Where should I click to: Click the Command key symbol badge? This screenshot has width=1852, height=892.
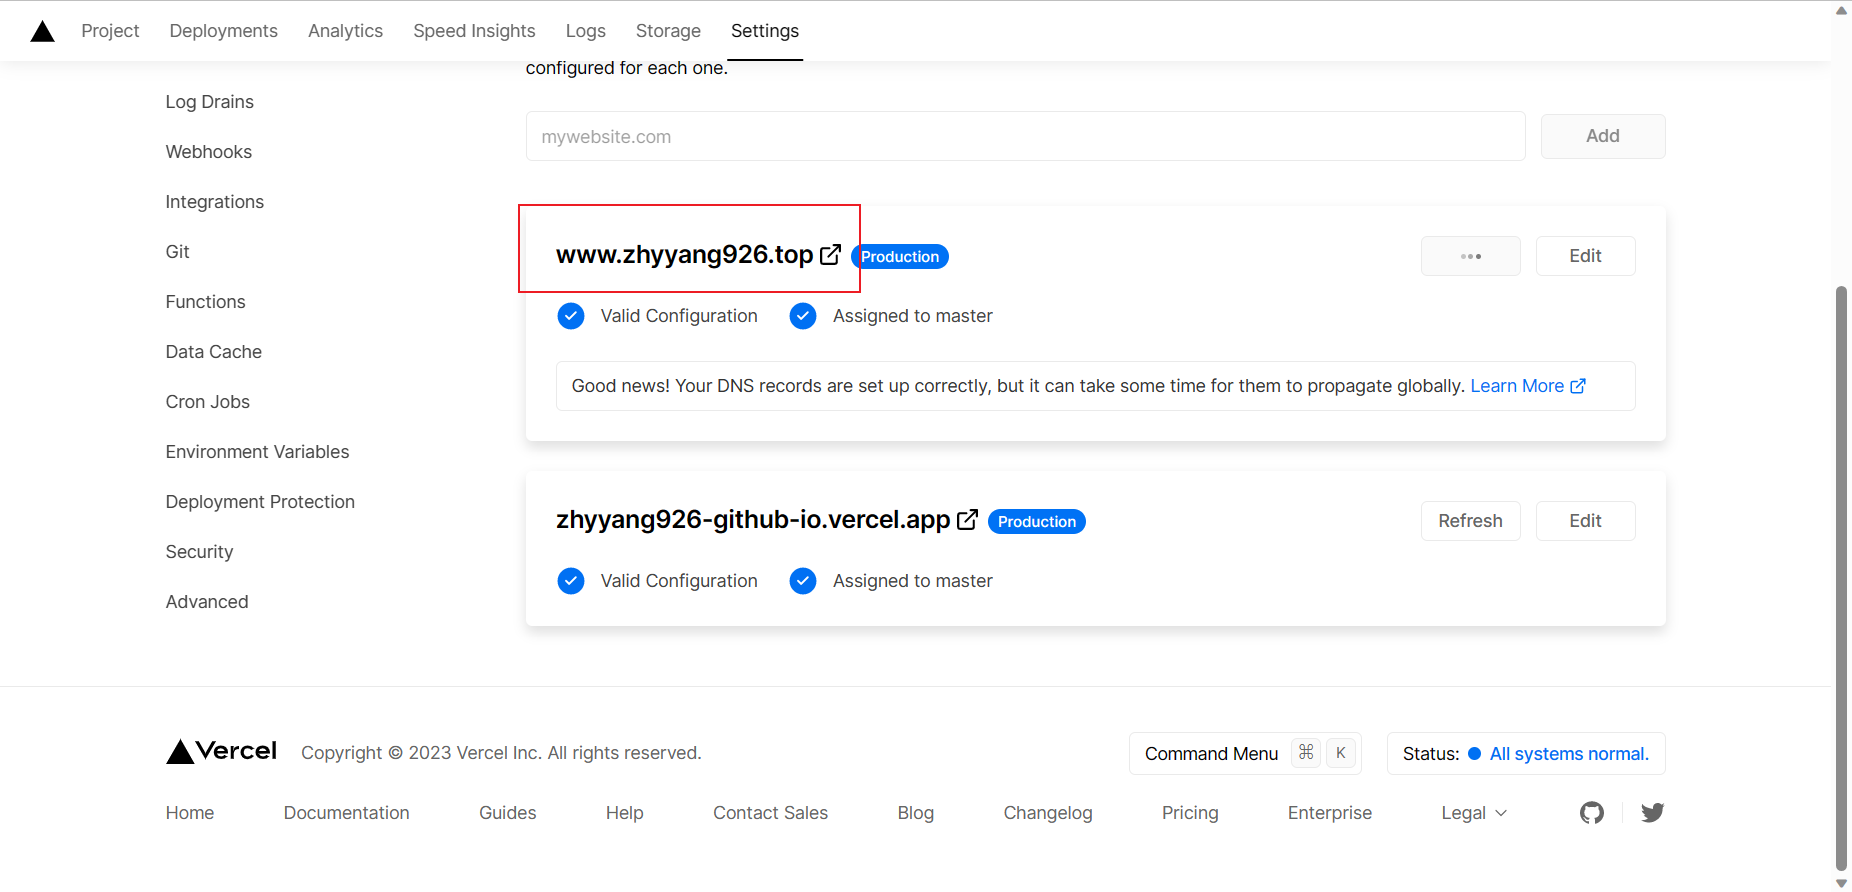pyautogui.click(x=1306, y=753)
